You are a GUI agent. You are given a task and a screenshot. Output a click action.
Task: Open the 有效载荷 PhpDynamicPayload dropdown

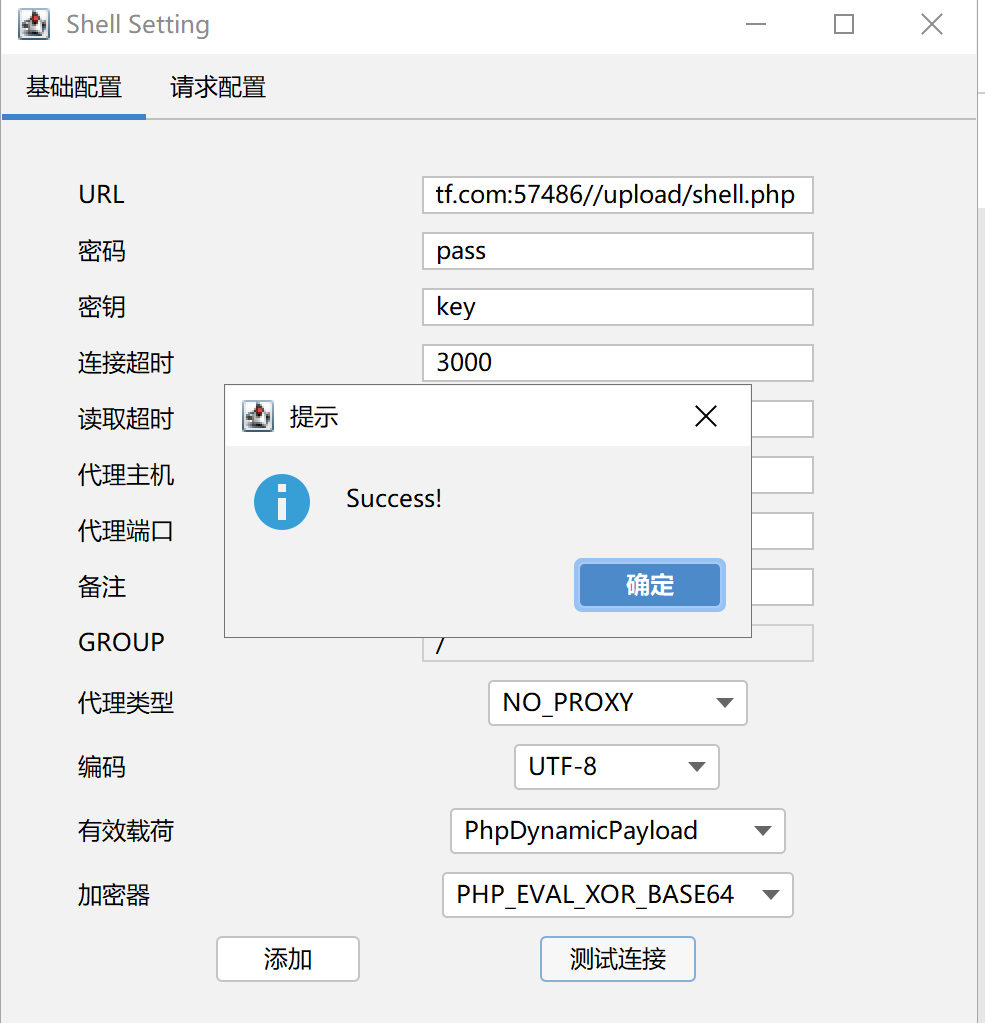(618, 831)
